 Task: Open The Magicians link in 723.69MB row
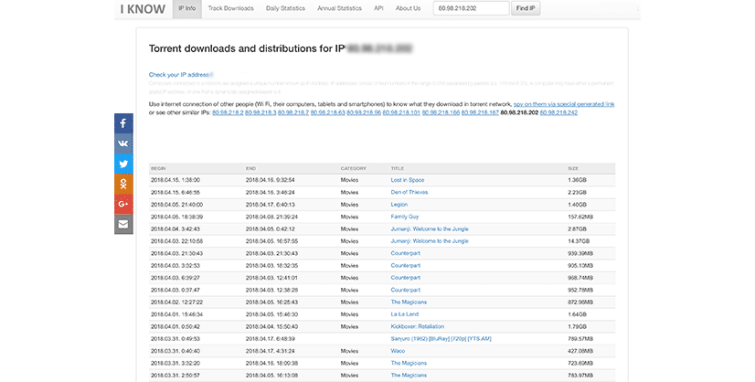(x=409, y=363)
